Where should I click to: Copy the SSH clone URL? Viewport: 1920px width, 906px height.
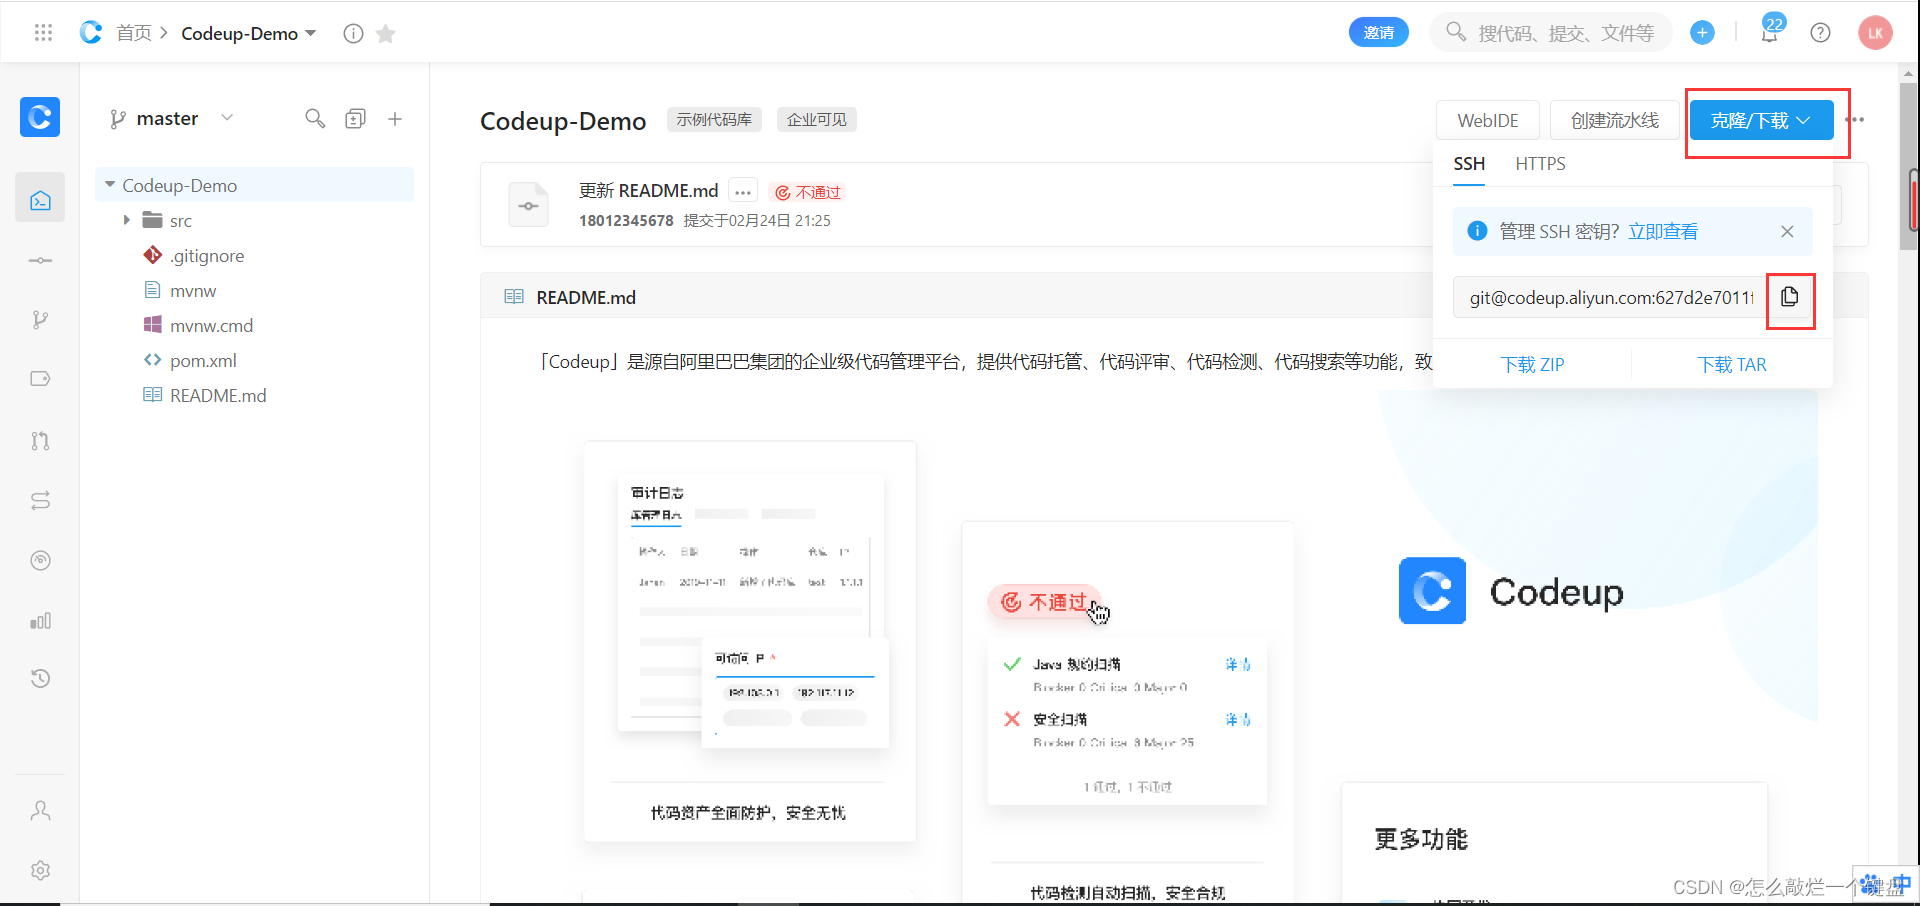(x=1790, y=297)
